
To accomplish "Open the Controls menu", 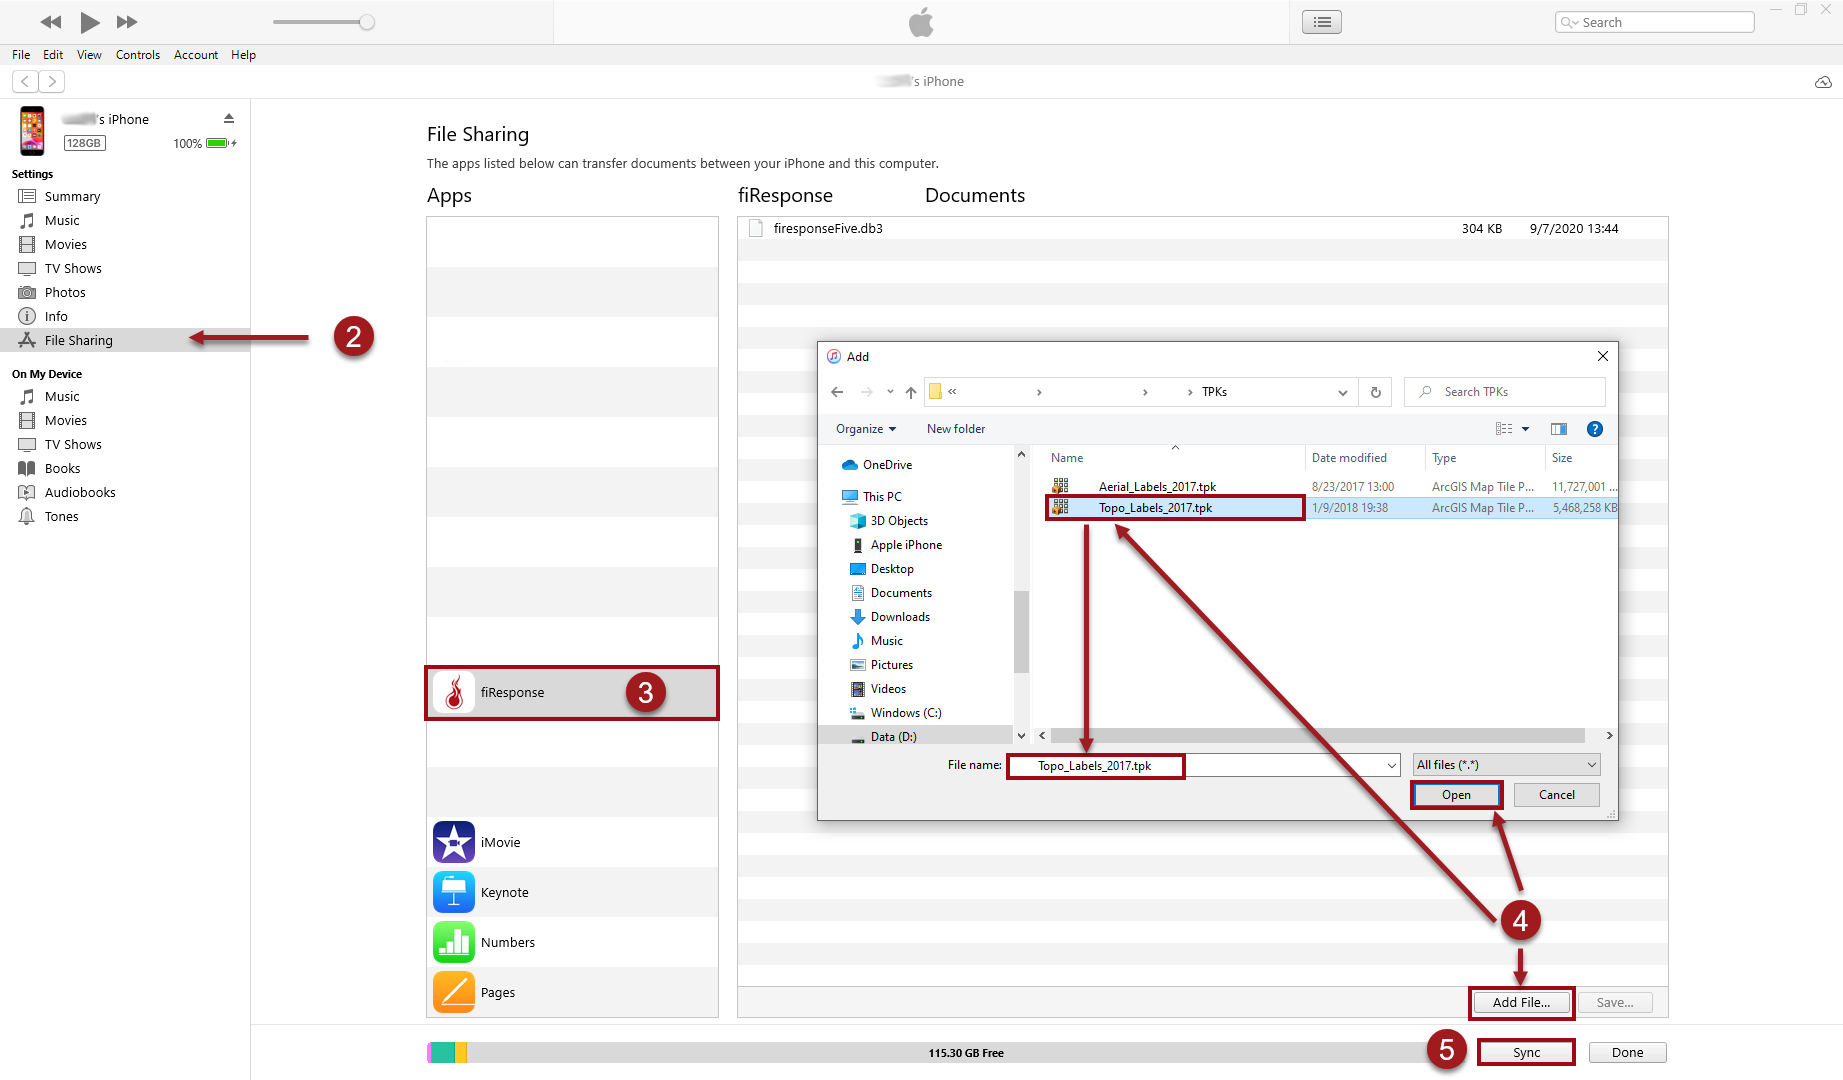I will coord(138,55).
